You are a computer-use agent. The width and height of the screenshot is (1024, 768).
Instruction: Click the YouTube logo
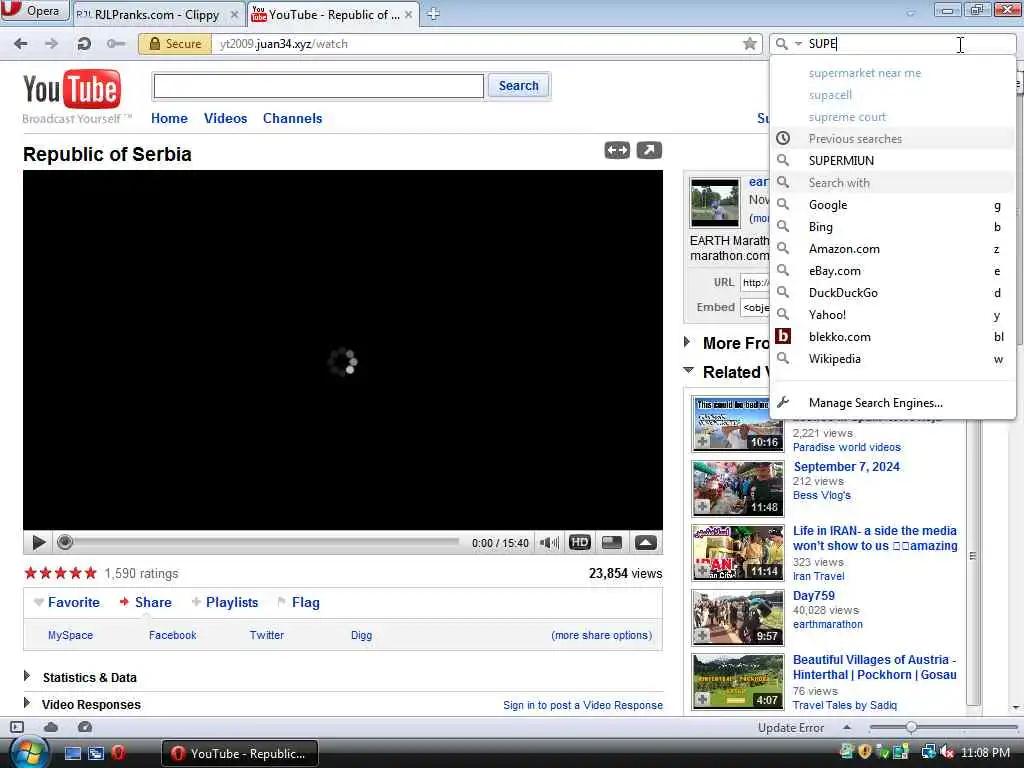(72, 89)
